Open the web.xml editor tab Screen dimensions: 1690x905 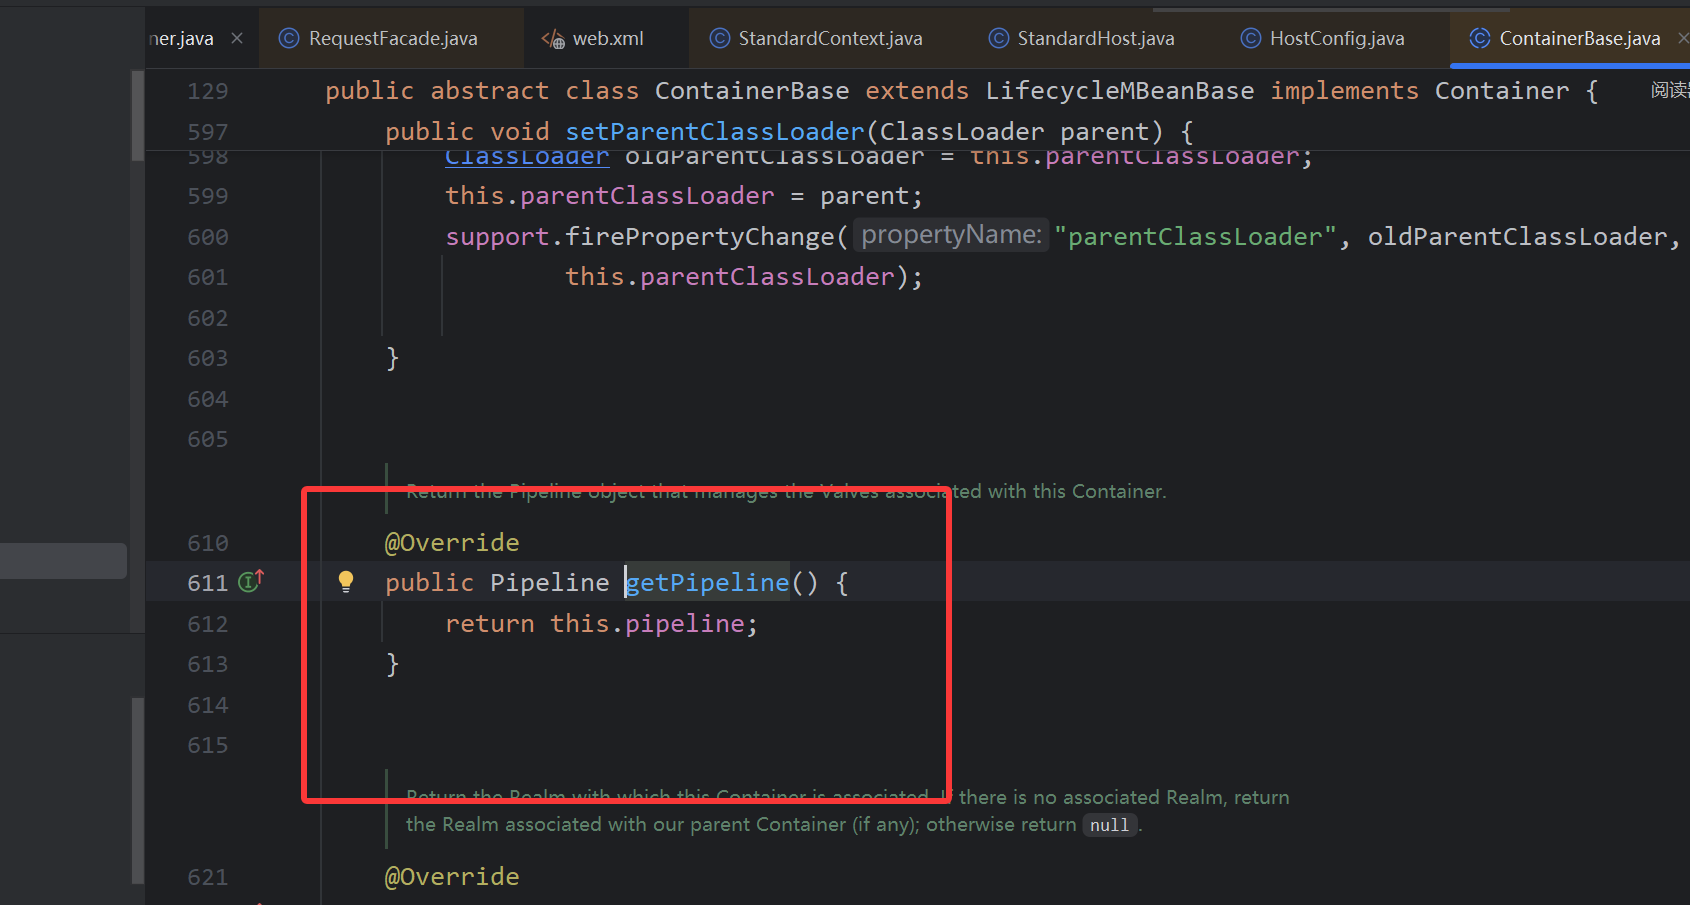(x=607, y=38)
